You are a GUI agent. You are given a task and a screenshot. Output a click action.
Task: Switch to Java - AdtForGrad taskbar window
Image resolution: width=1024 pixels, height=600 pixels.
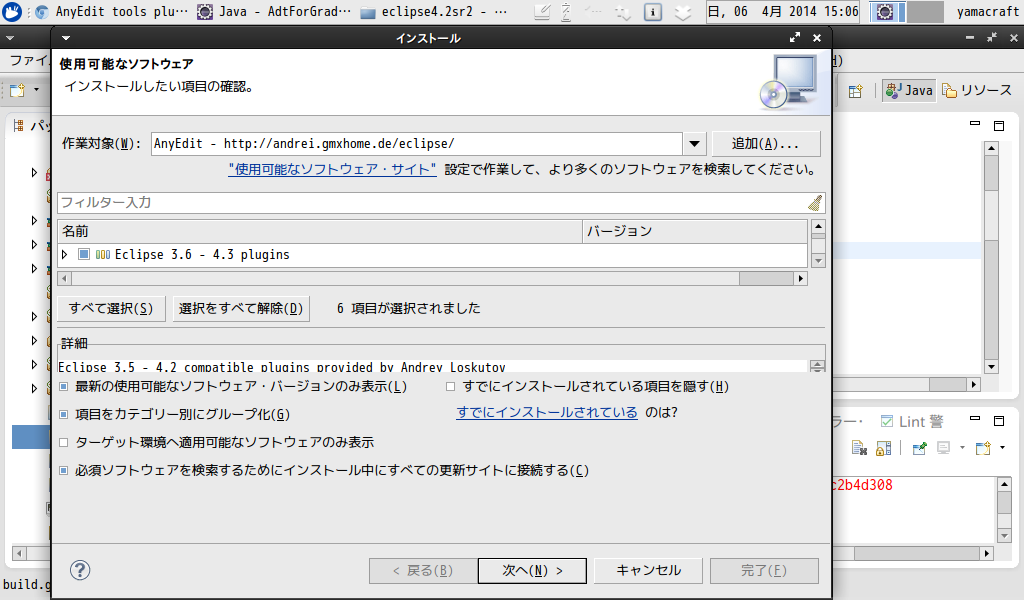pyautogui.click(x=275, y=11)
